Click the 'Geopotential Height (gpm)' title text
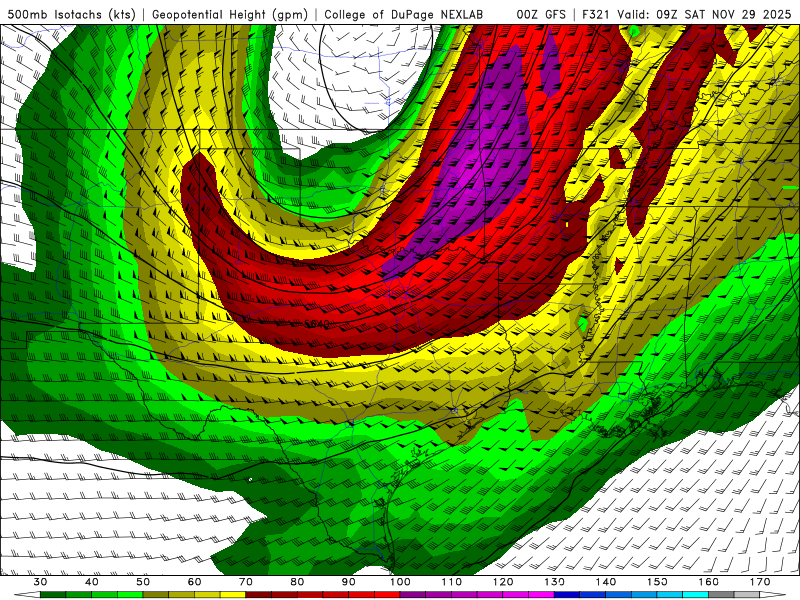Viewport: 800px width, 600px height. coord(230,15)
